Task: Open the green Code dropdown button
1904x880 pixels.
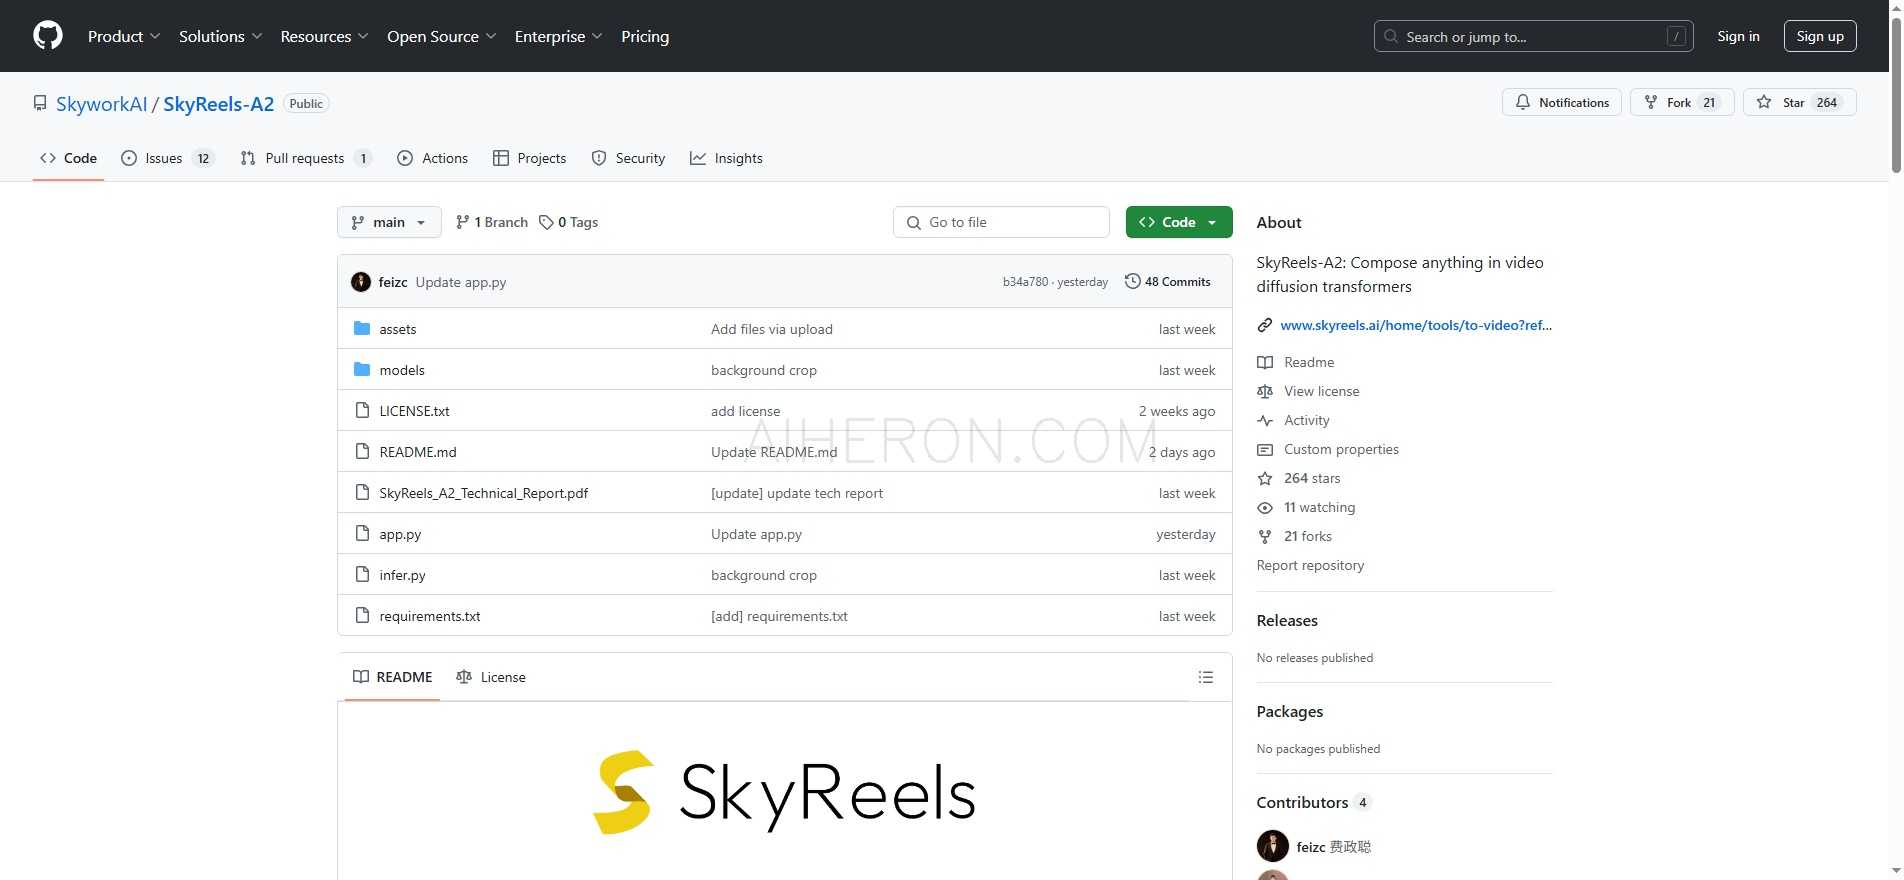Action: click(1179, 222)
